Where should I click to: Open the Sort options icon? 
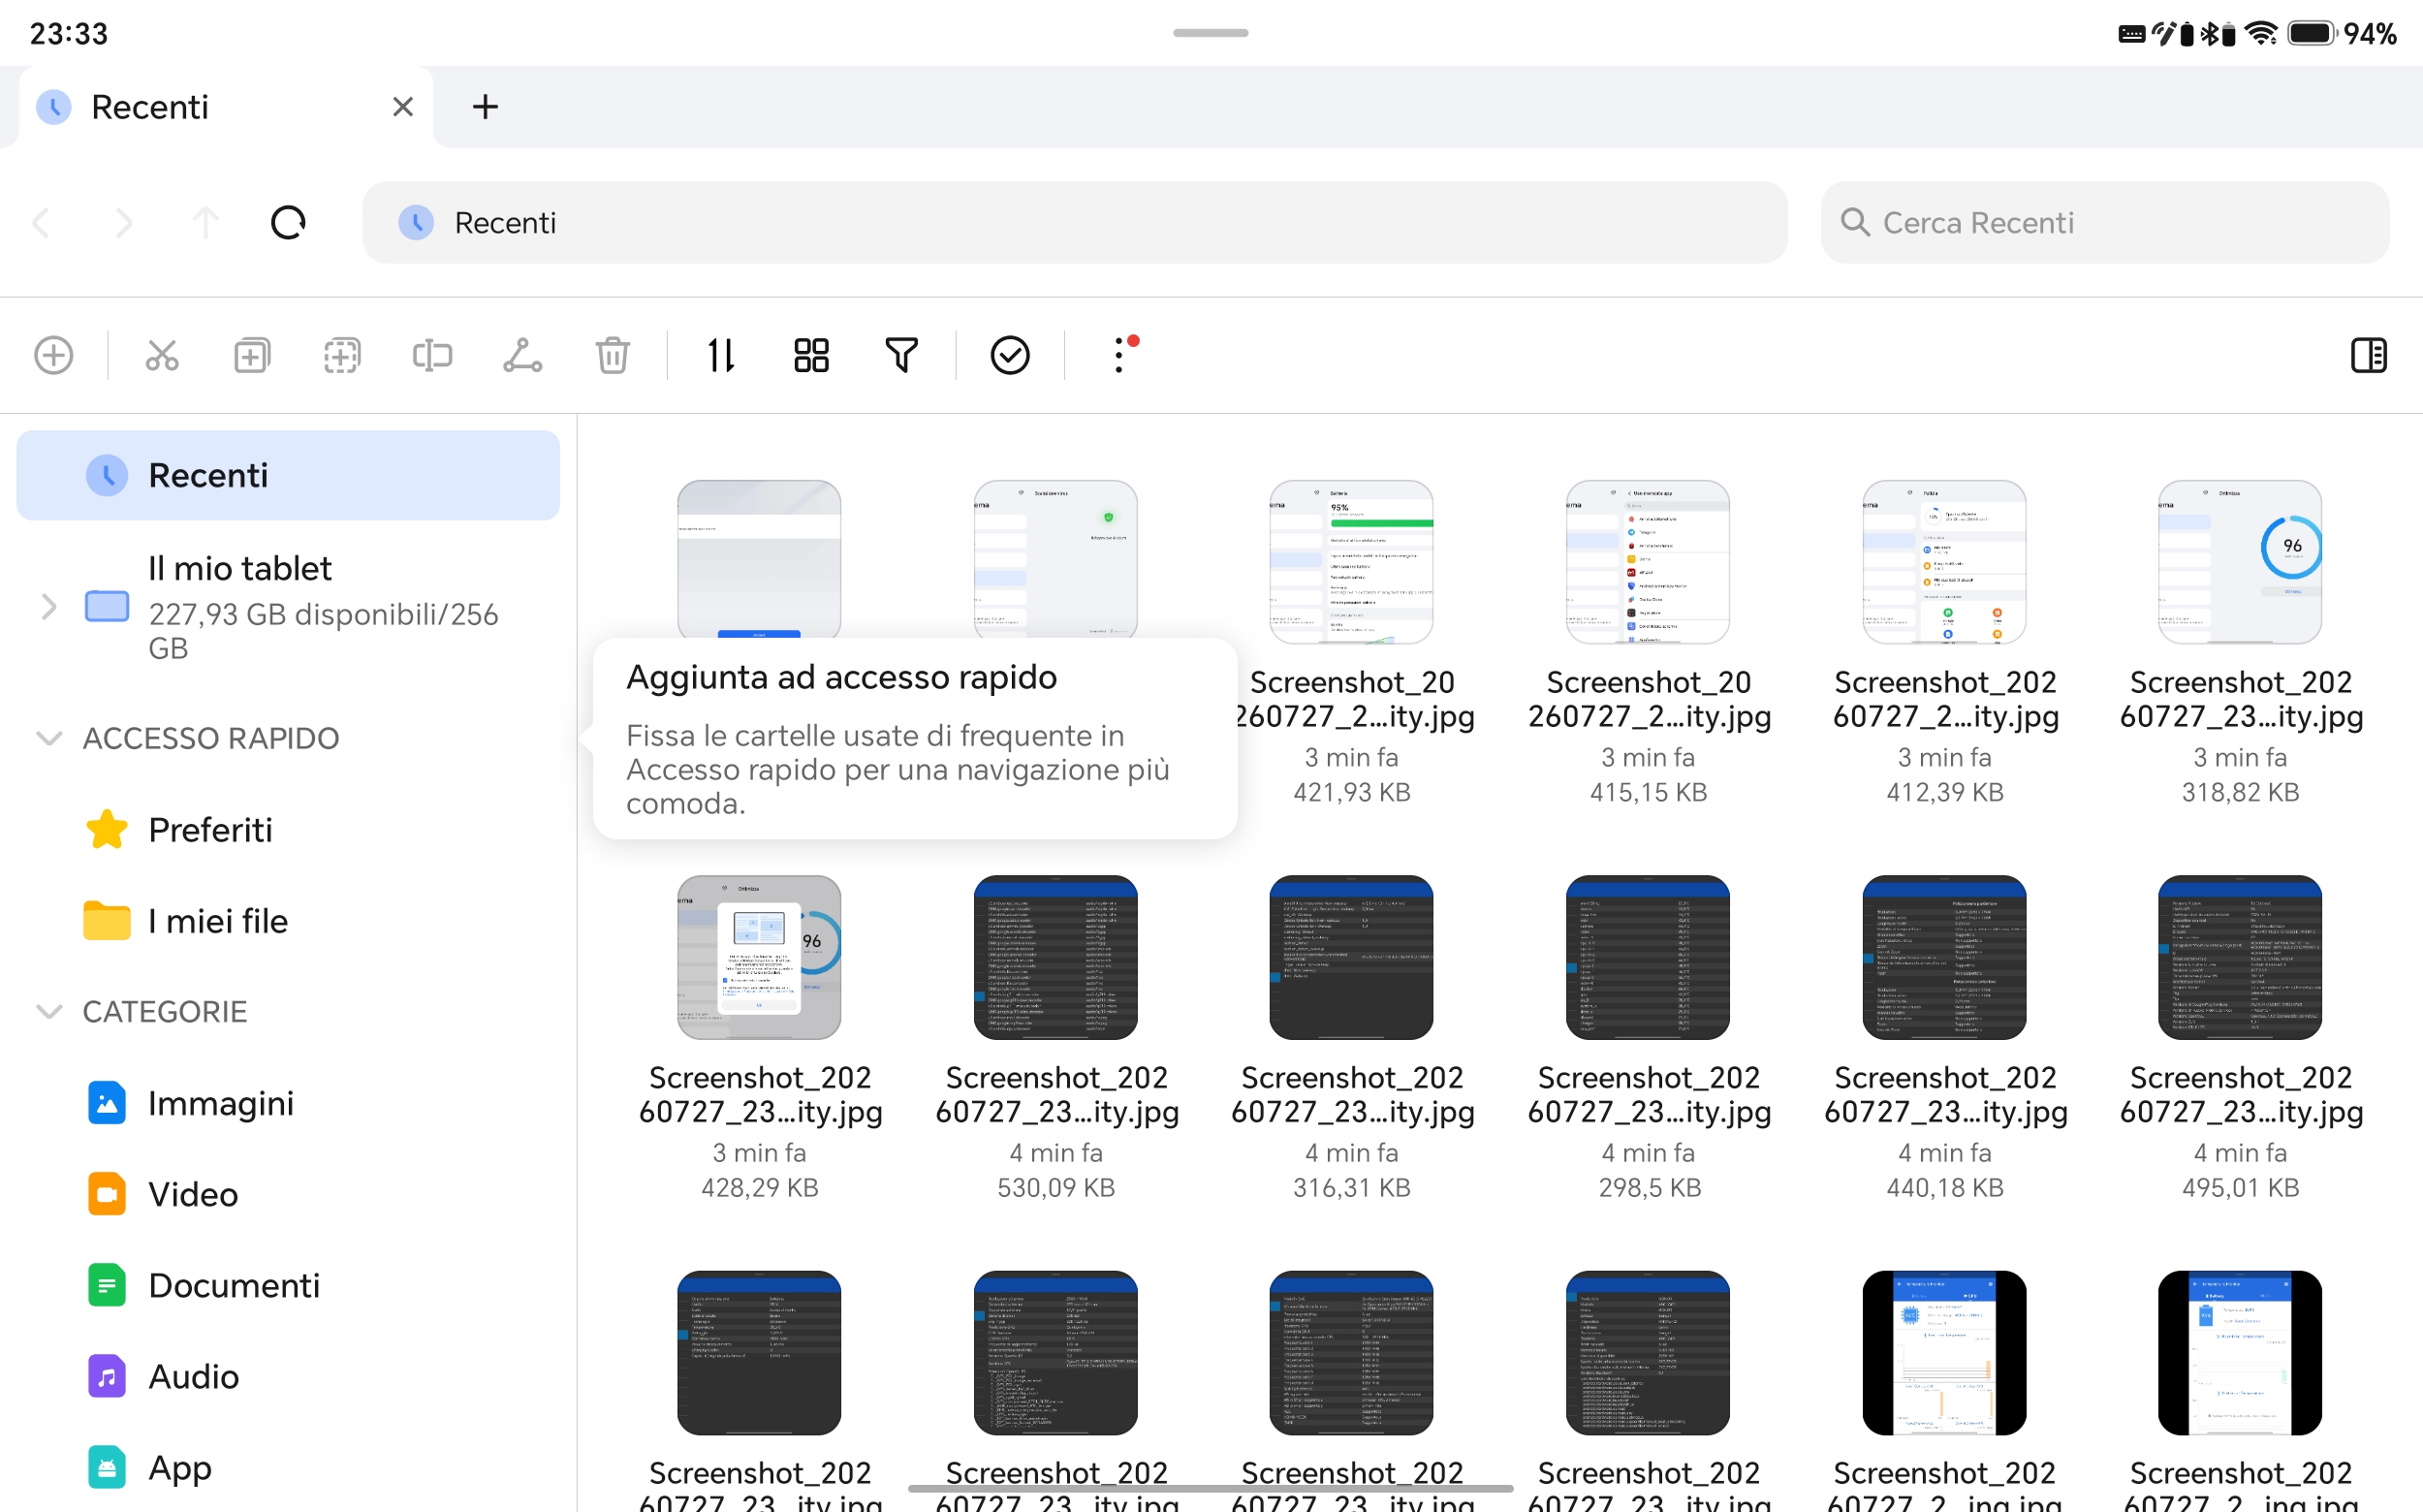point(721,355)
